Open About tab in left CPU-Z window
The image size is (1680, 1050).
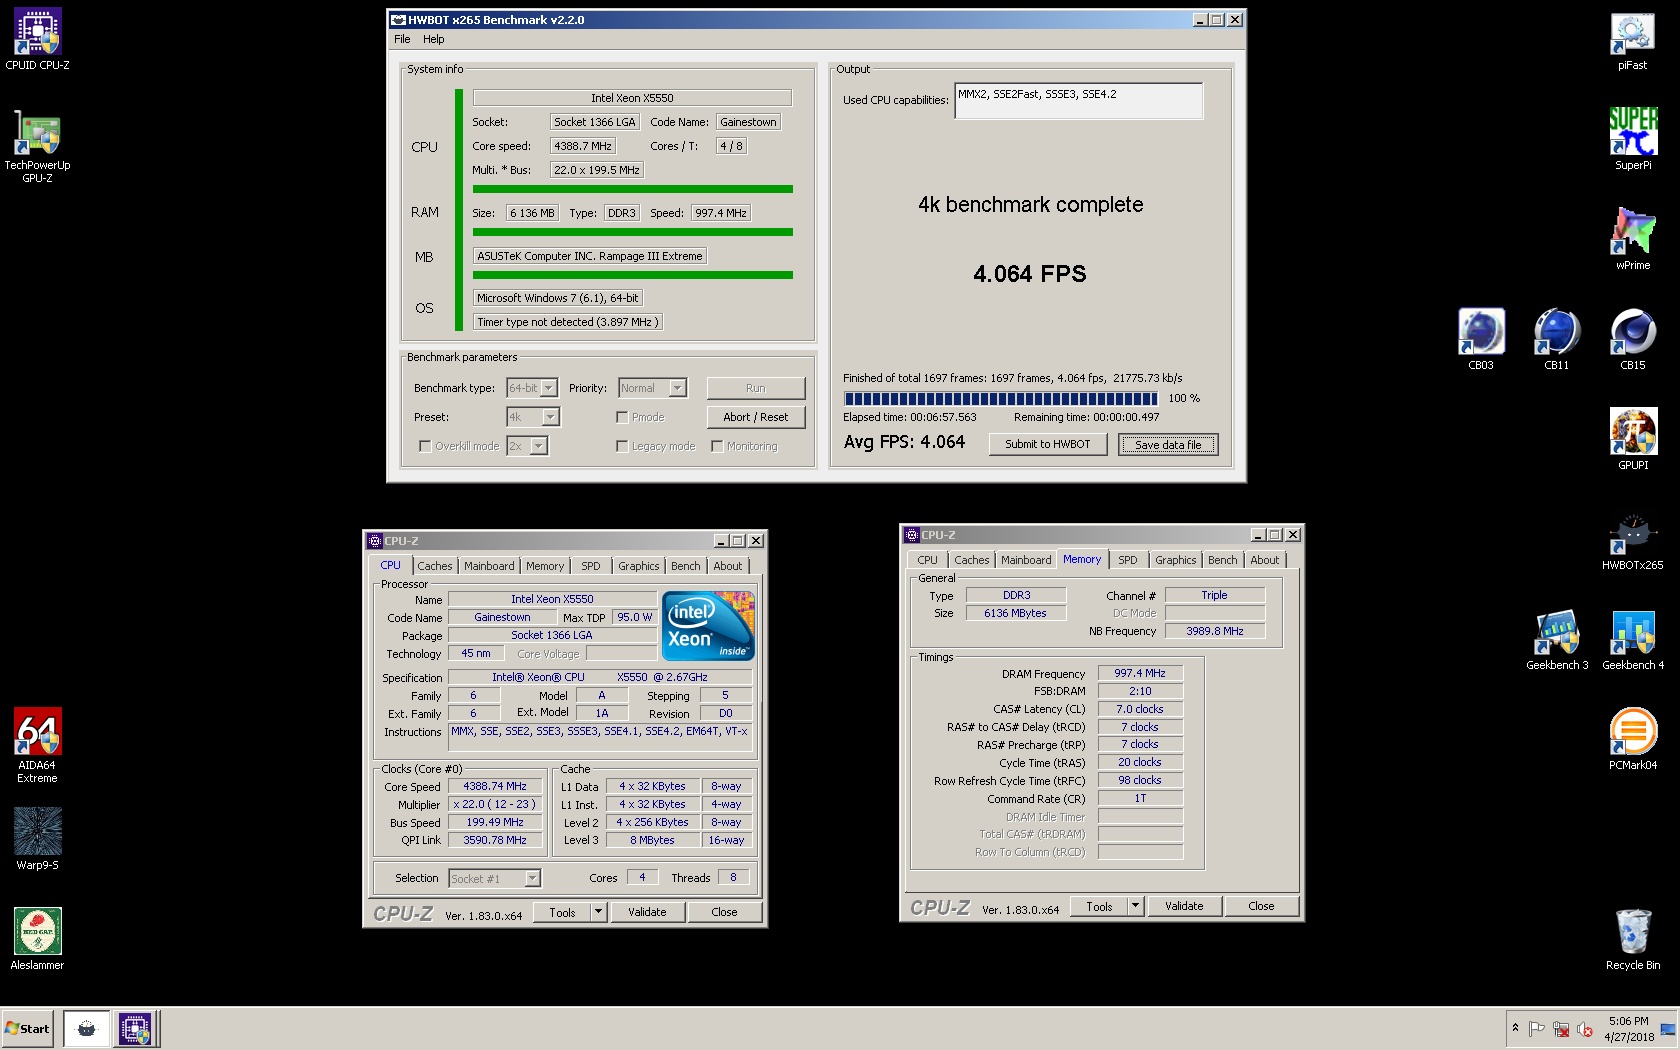click(x=727, y=566)
